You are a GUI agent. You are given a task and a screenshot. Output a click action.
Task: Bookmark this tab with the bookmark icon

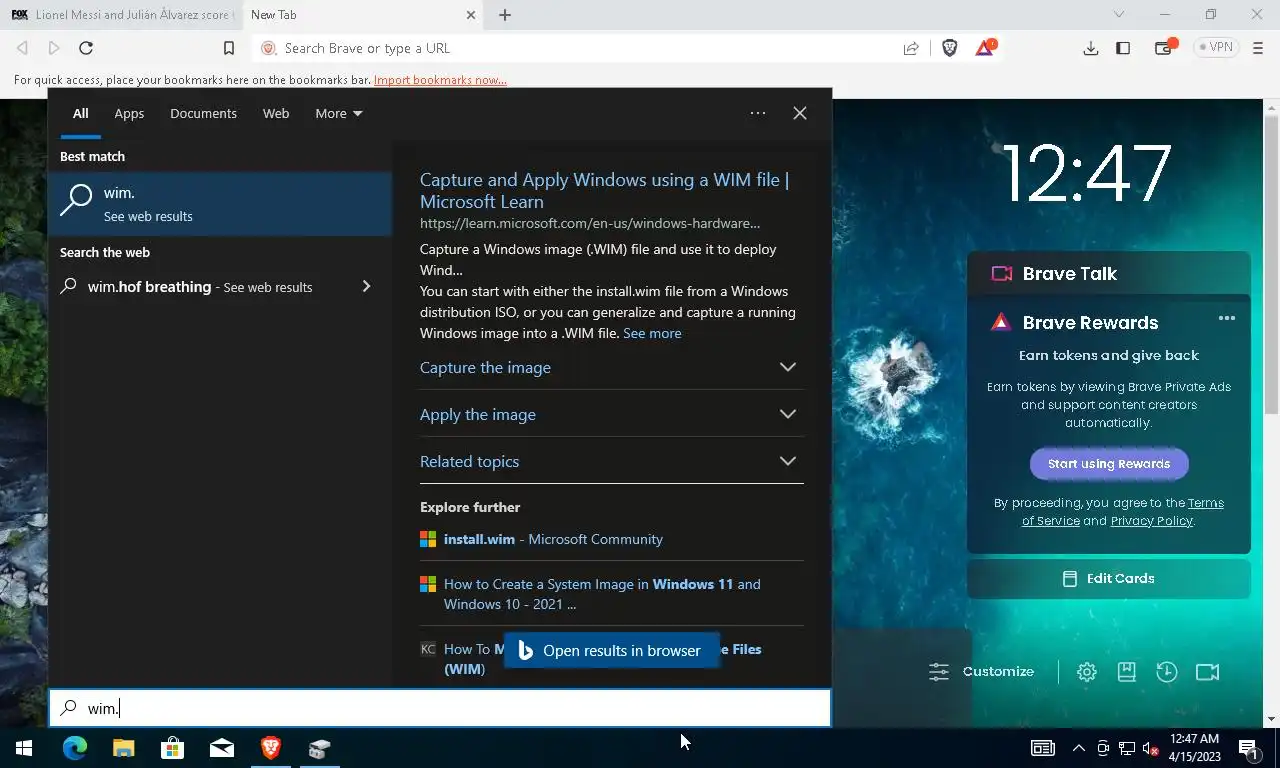(x=228, y=48)
